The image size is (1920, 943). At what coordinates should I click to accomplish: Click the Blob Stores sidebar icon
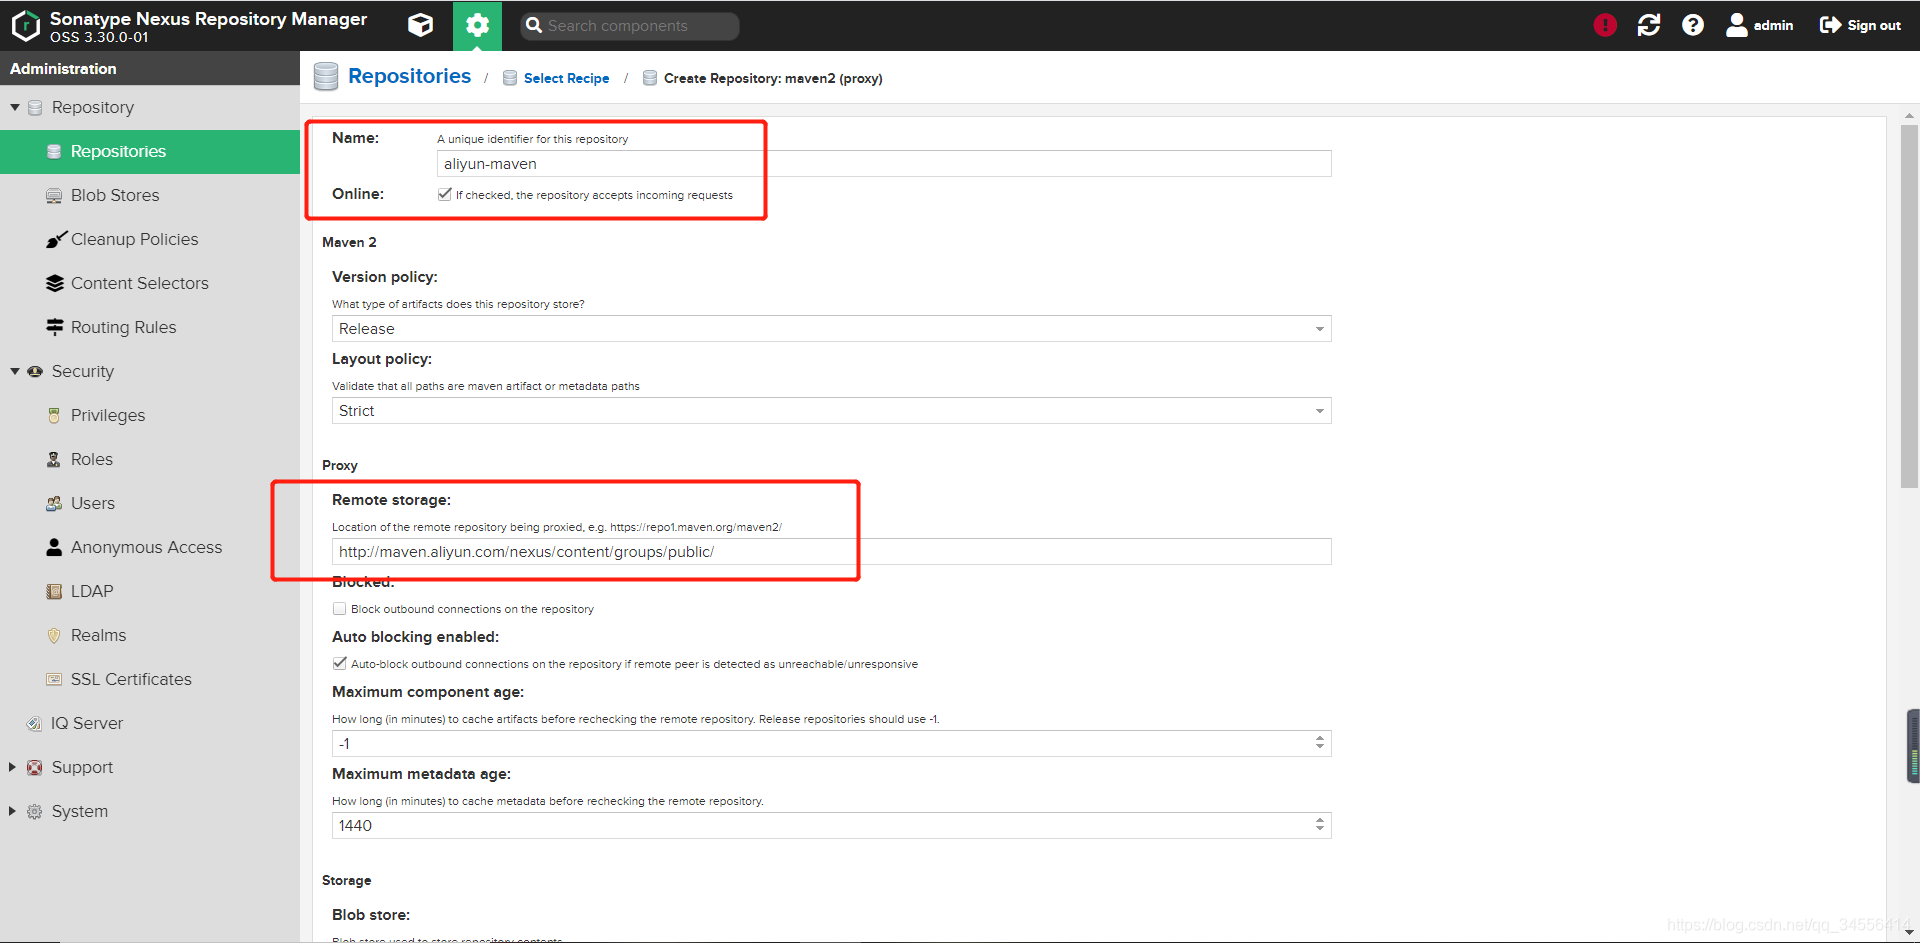point(54,196)
